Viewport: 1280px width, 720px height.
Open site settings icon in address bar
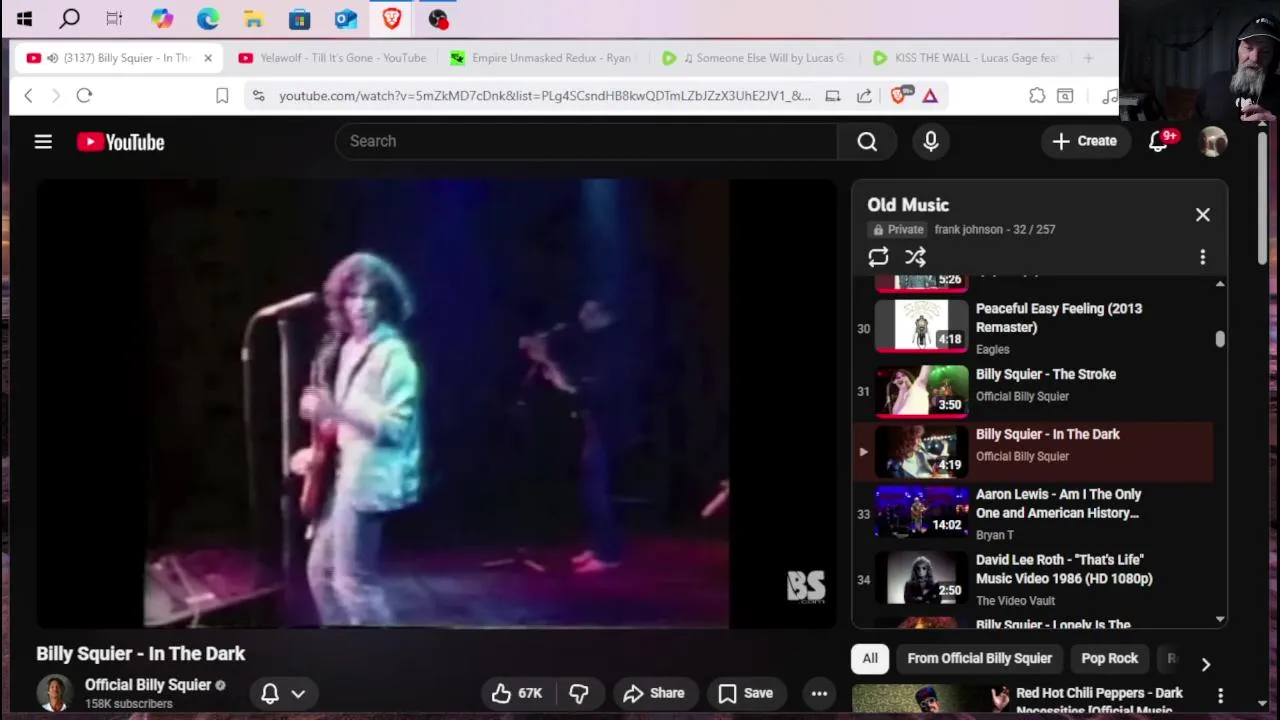[259, 96]
